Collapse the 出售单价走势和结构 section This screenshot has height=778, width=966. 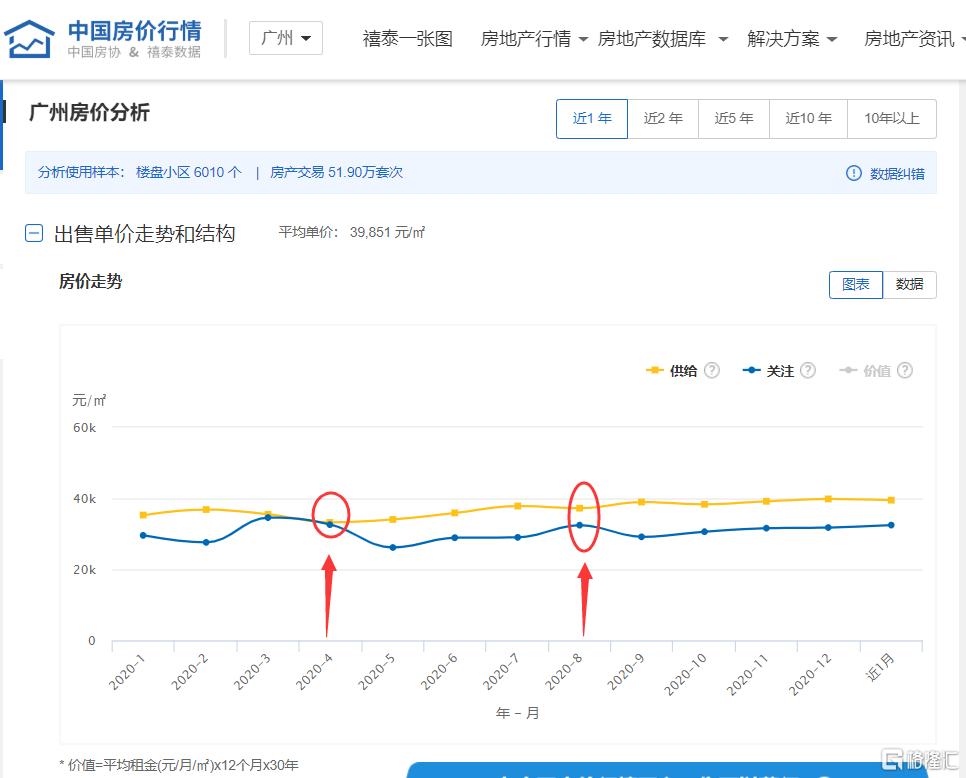coord(33,233)
